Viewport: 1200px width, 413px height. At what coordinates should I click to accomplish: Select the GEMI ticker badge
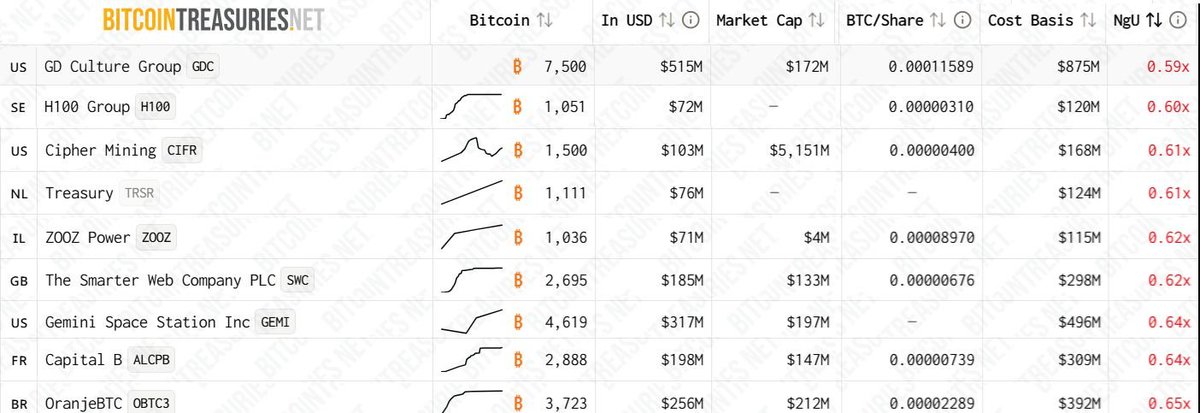click(x=276, y=323)
